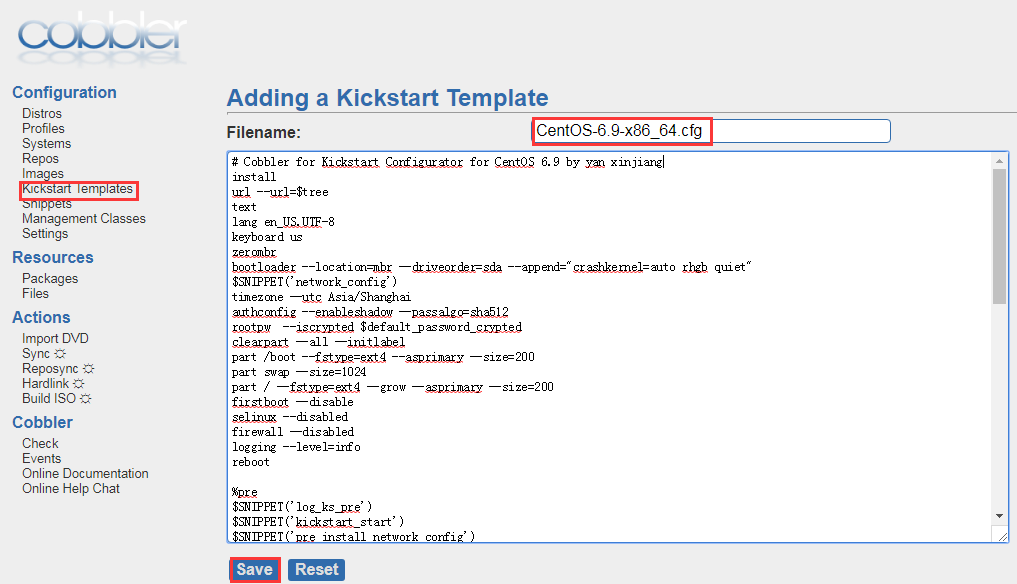Open Online Documentation
Image resolution: width=1017 pixels, height=584 pixels.
[x=85, y=474]
